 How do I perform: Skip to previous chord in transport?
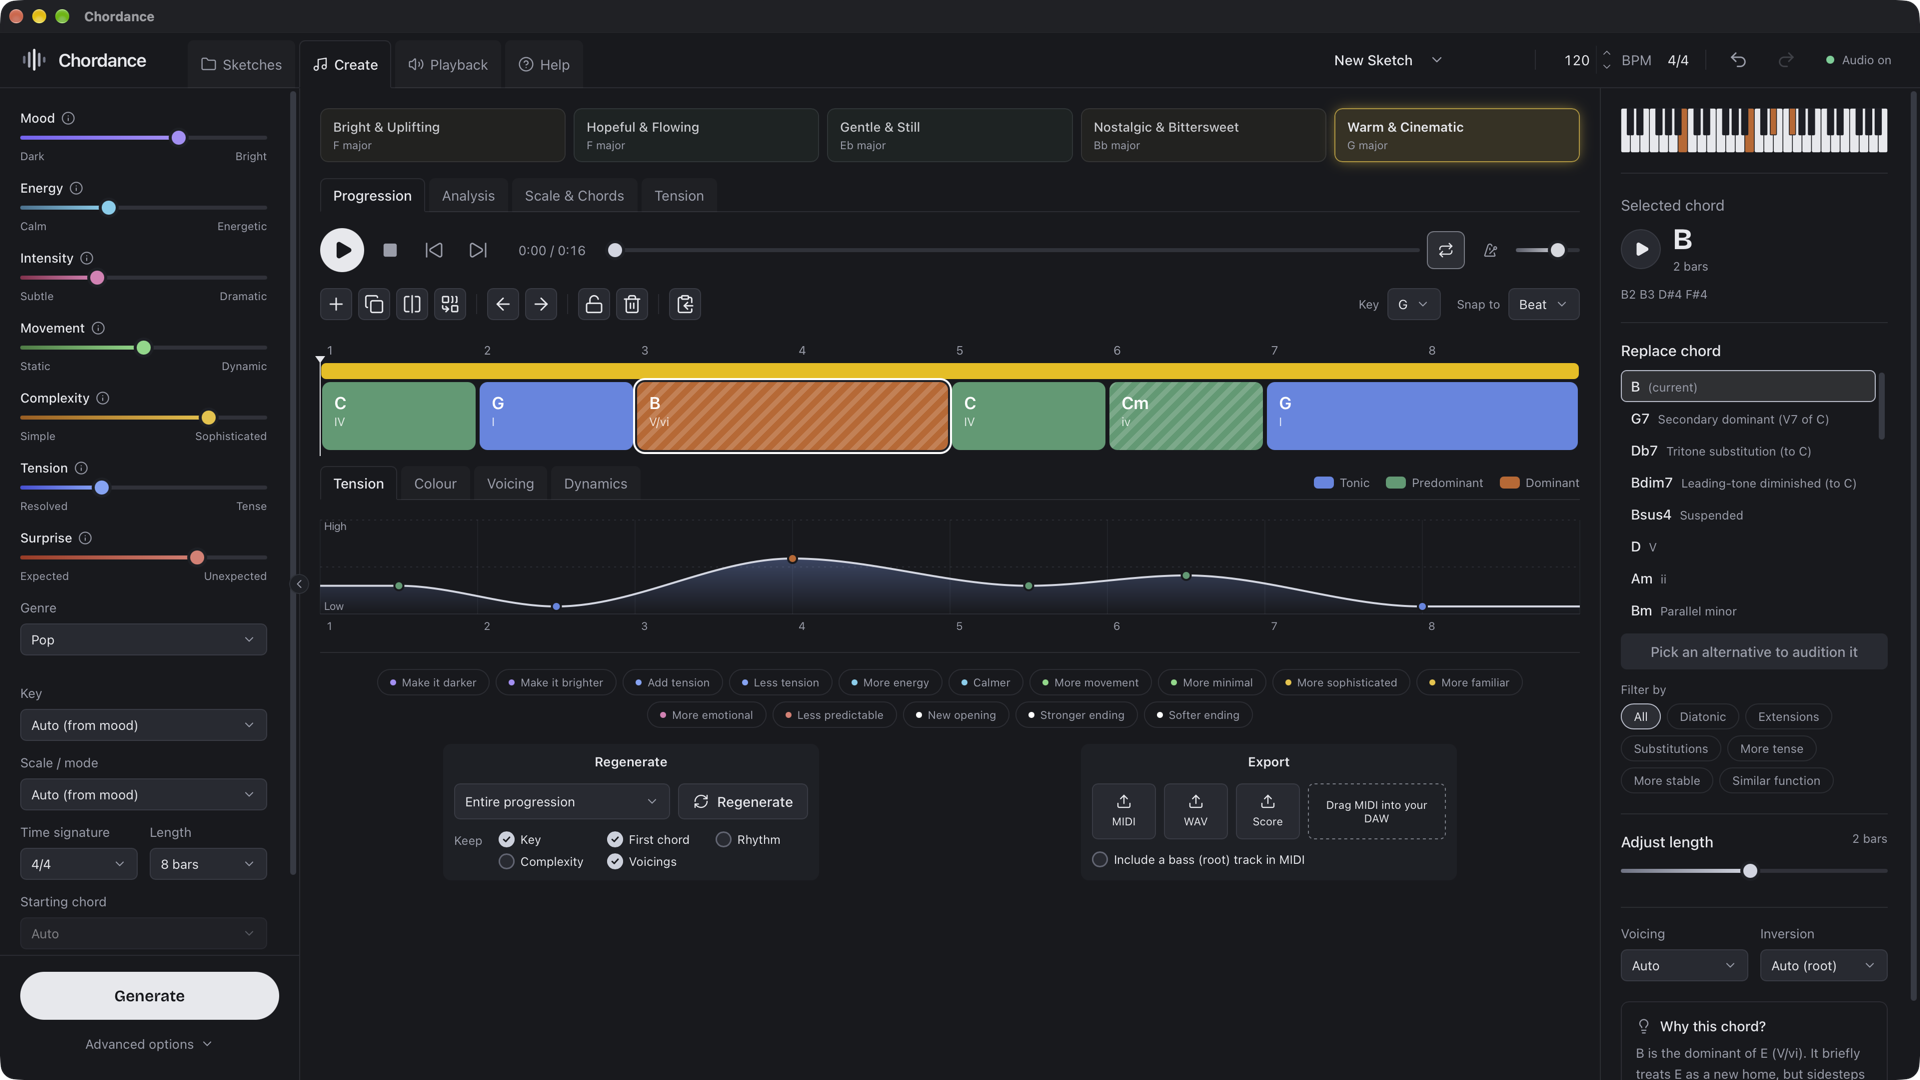[434, 250]
